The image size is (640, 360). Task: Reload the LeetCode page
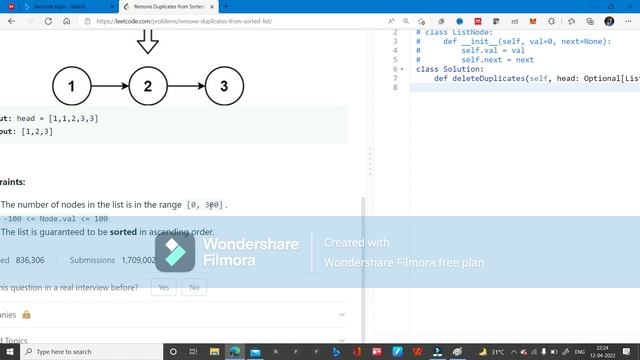(x=48, y=21)
